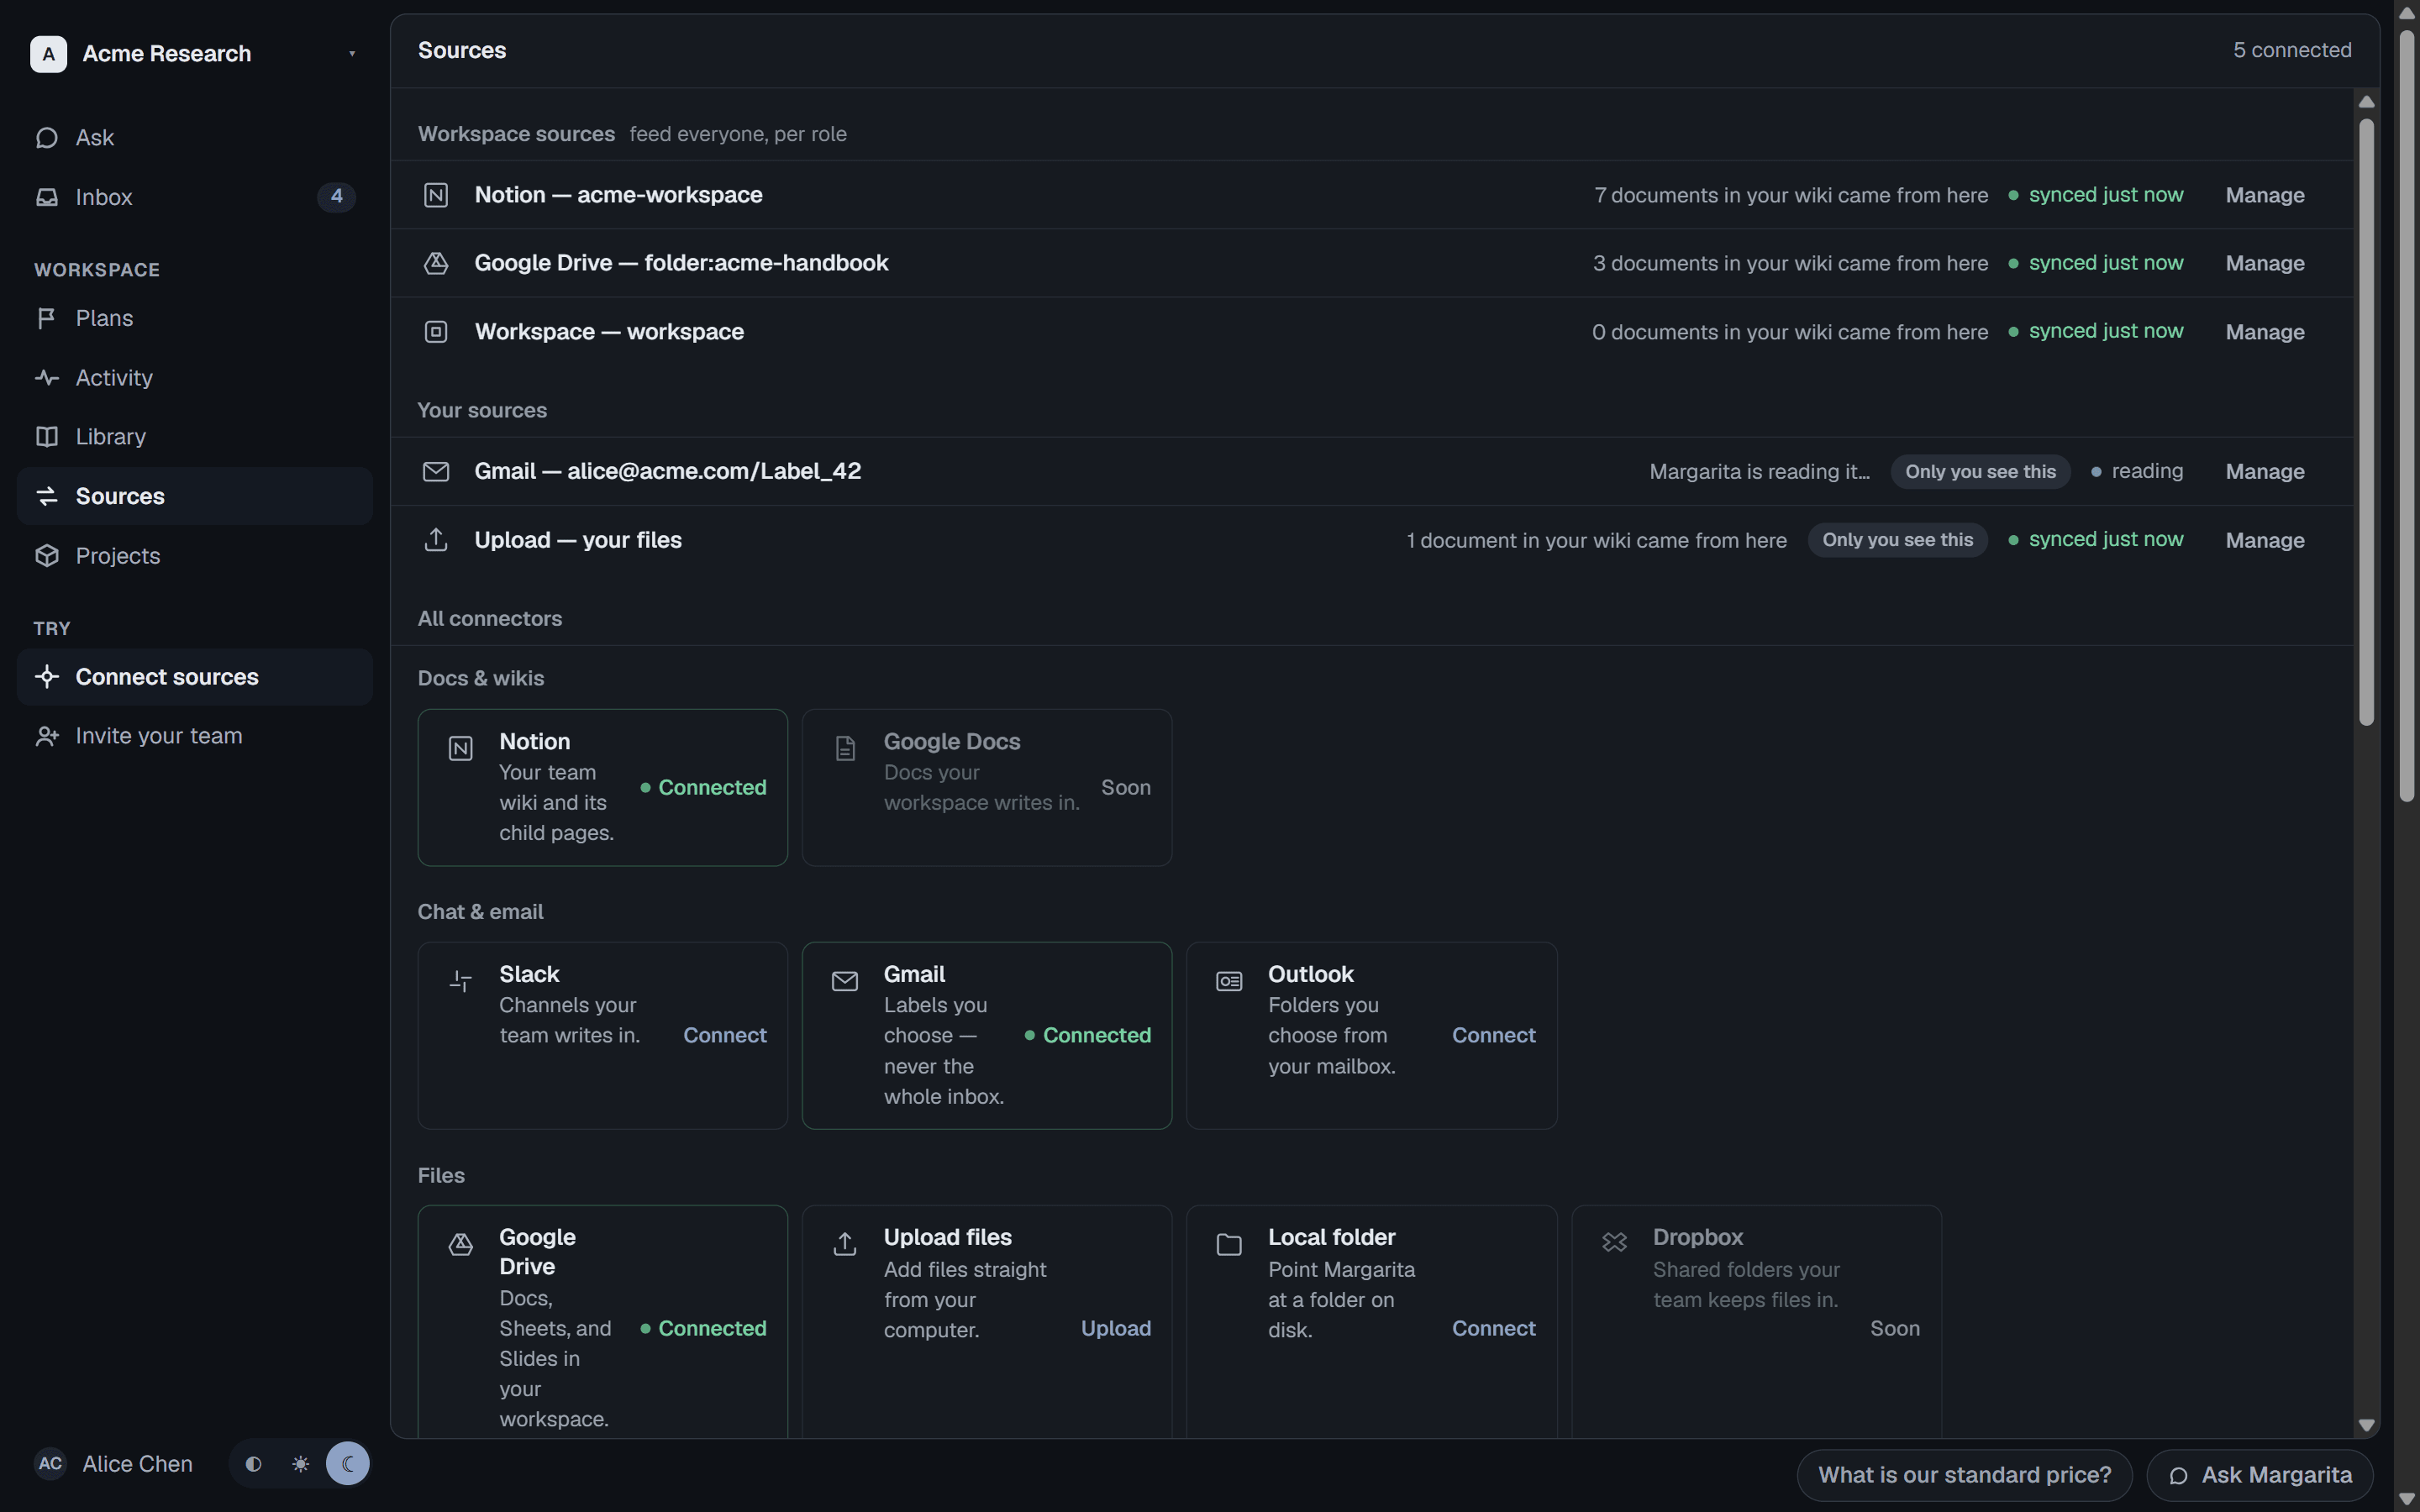The image size is (2420, 1512).
Task: Click the Sources panel scrollbar thumb
Action: [x=2366, y=422]
